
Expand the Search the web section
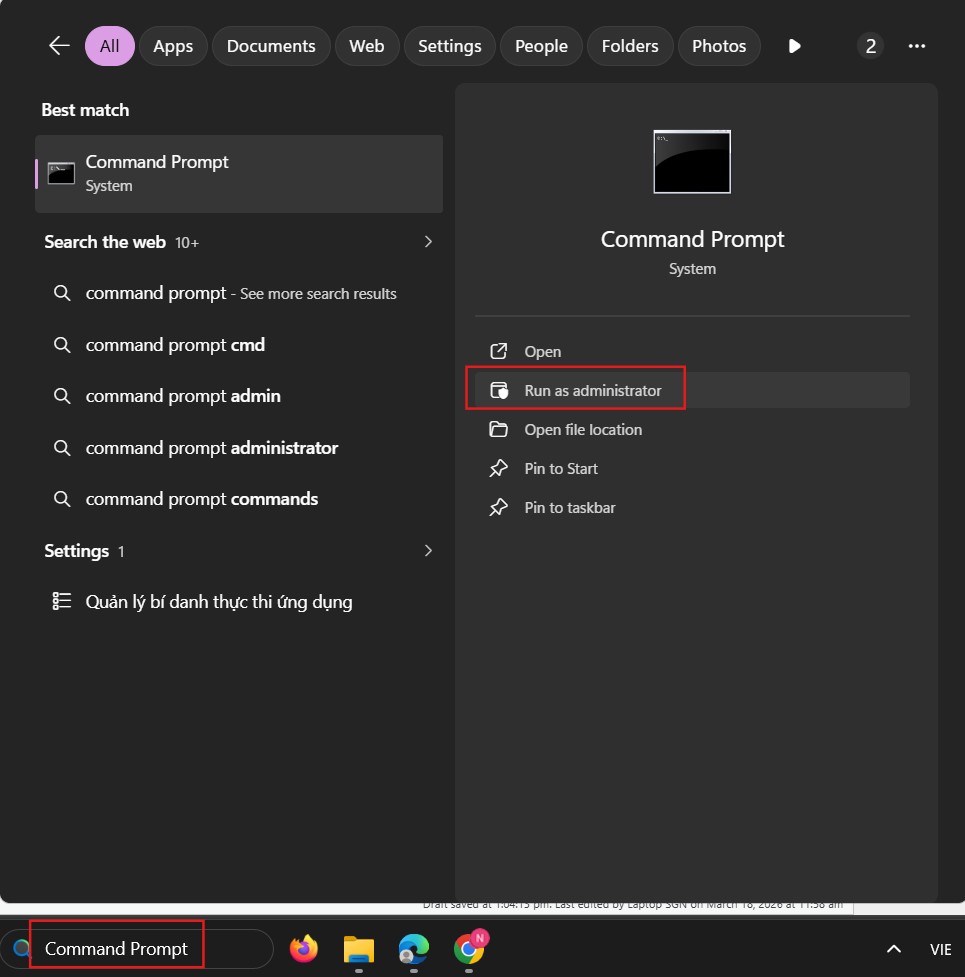tap(428, 242)
